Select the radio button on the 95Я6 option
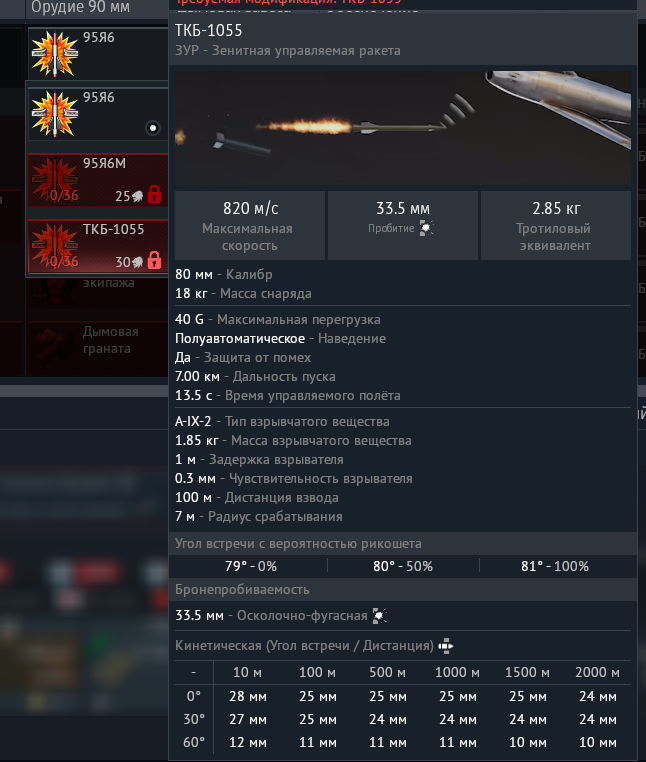646x762 pixels. pyautogui.click(x=152, y=127)
